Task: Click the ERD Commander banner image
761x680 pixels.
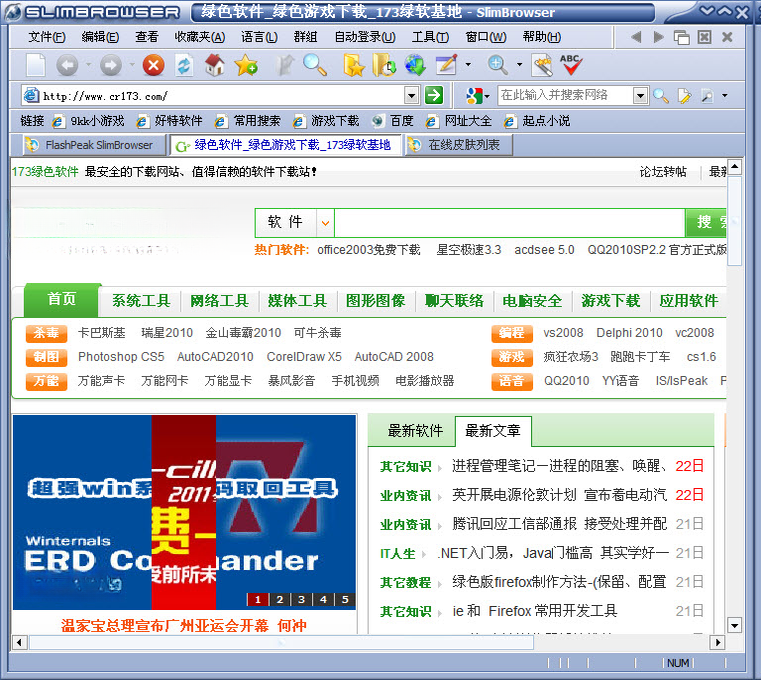Action: tap(184, 512)
